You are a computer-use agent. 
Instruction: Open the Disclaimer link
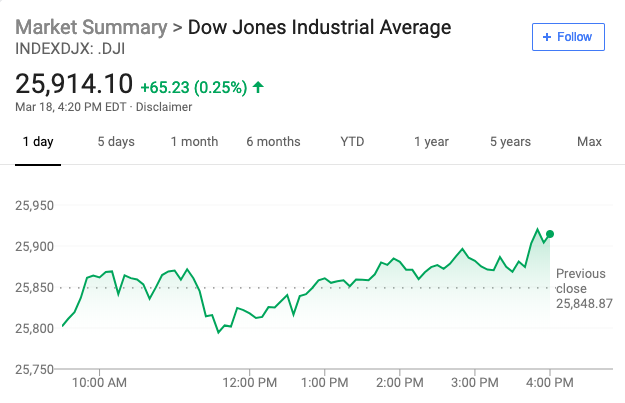pyautogui.click(x=164, y=107)
